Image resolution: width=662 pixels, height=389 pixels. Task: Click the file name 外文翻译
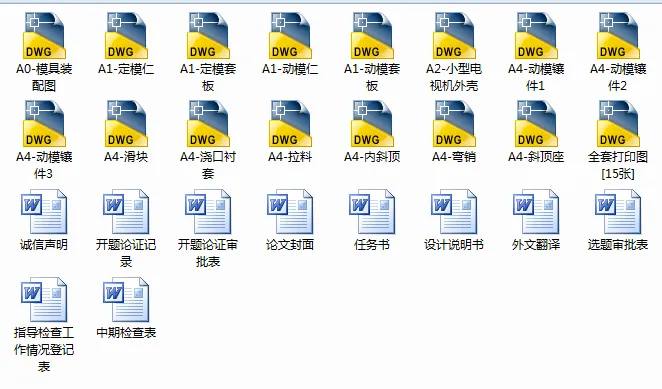535,245
